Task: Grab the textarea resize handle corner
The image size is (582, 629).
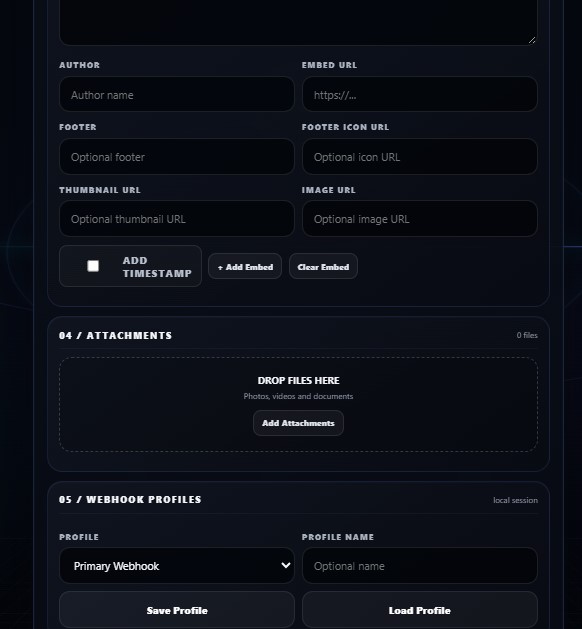Action: click(532, 40)
